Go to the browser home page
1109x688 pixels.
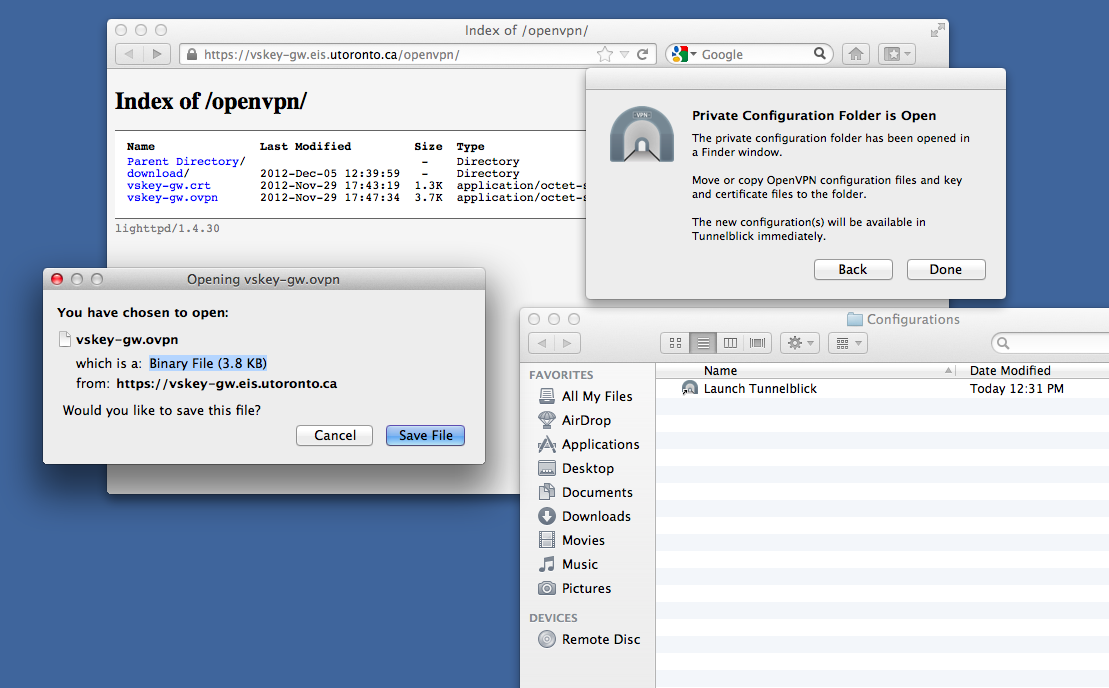coord(856,54)
